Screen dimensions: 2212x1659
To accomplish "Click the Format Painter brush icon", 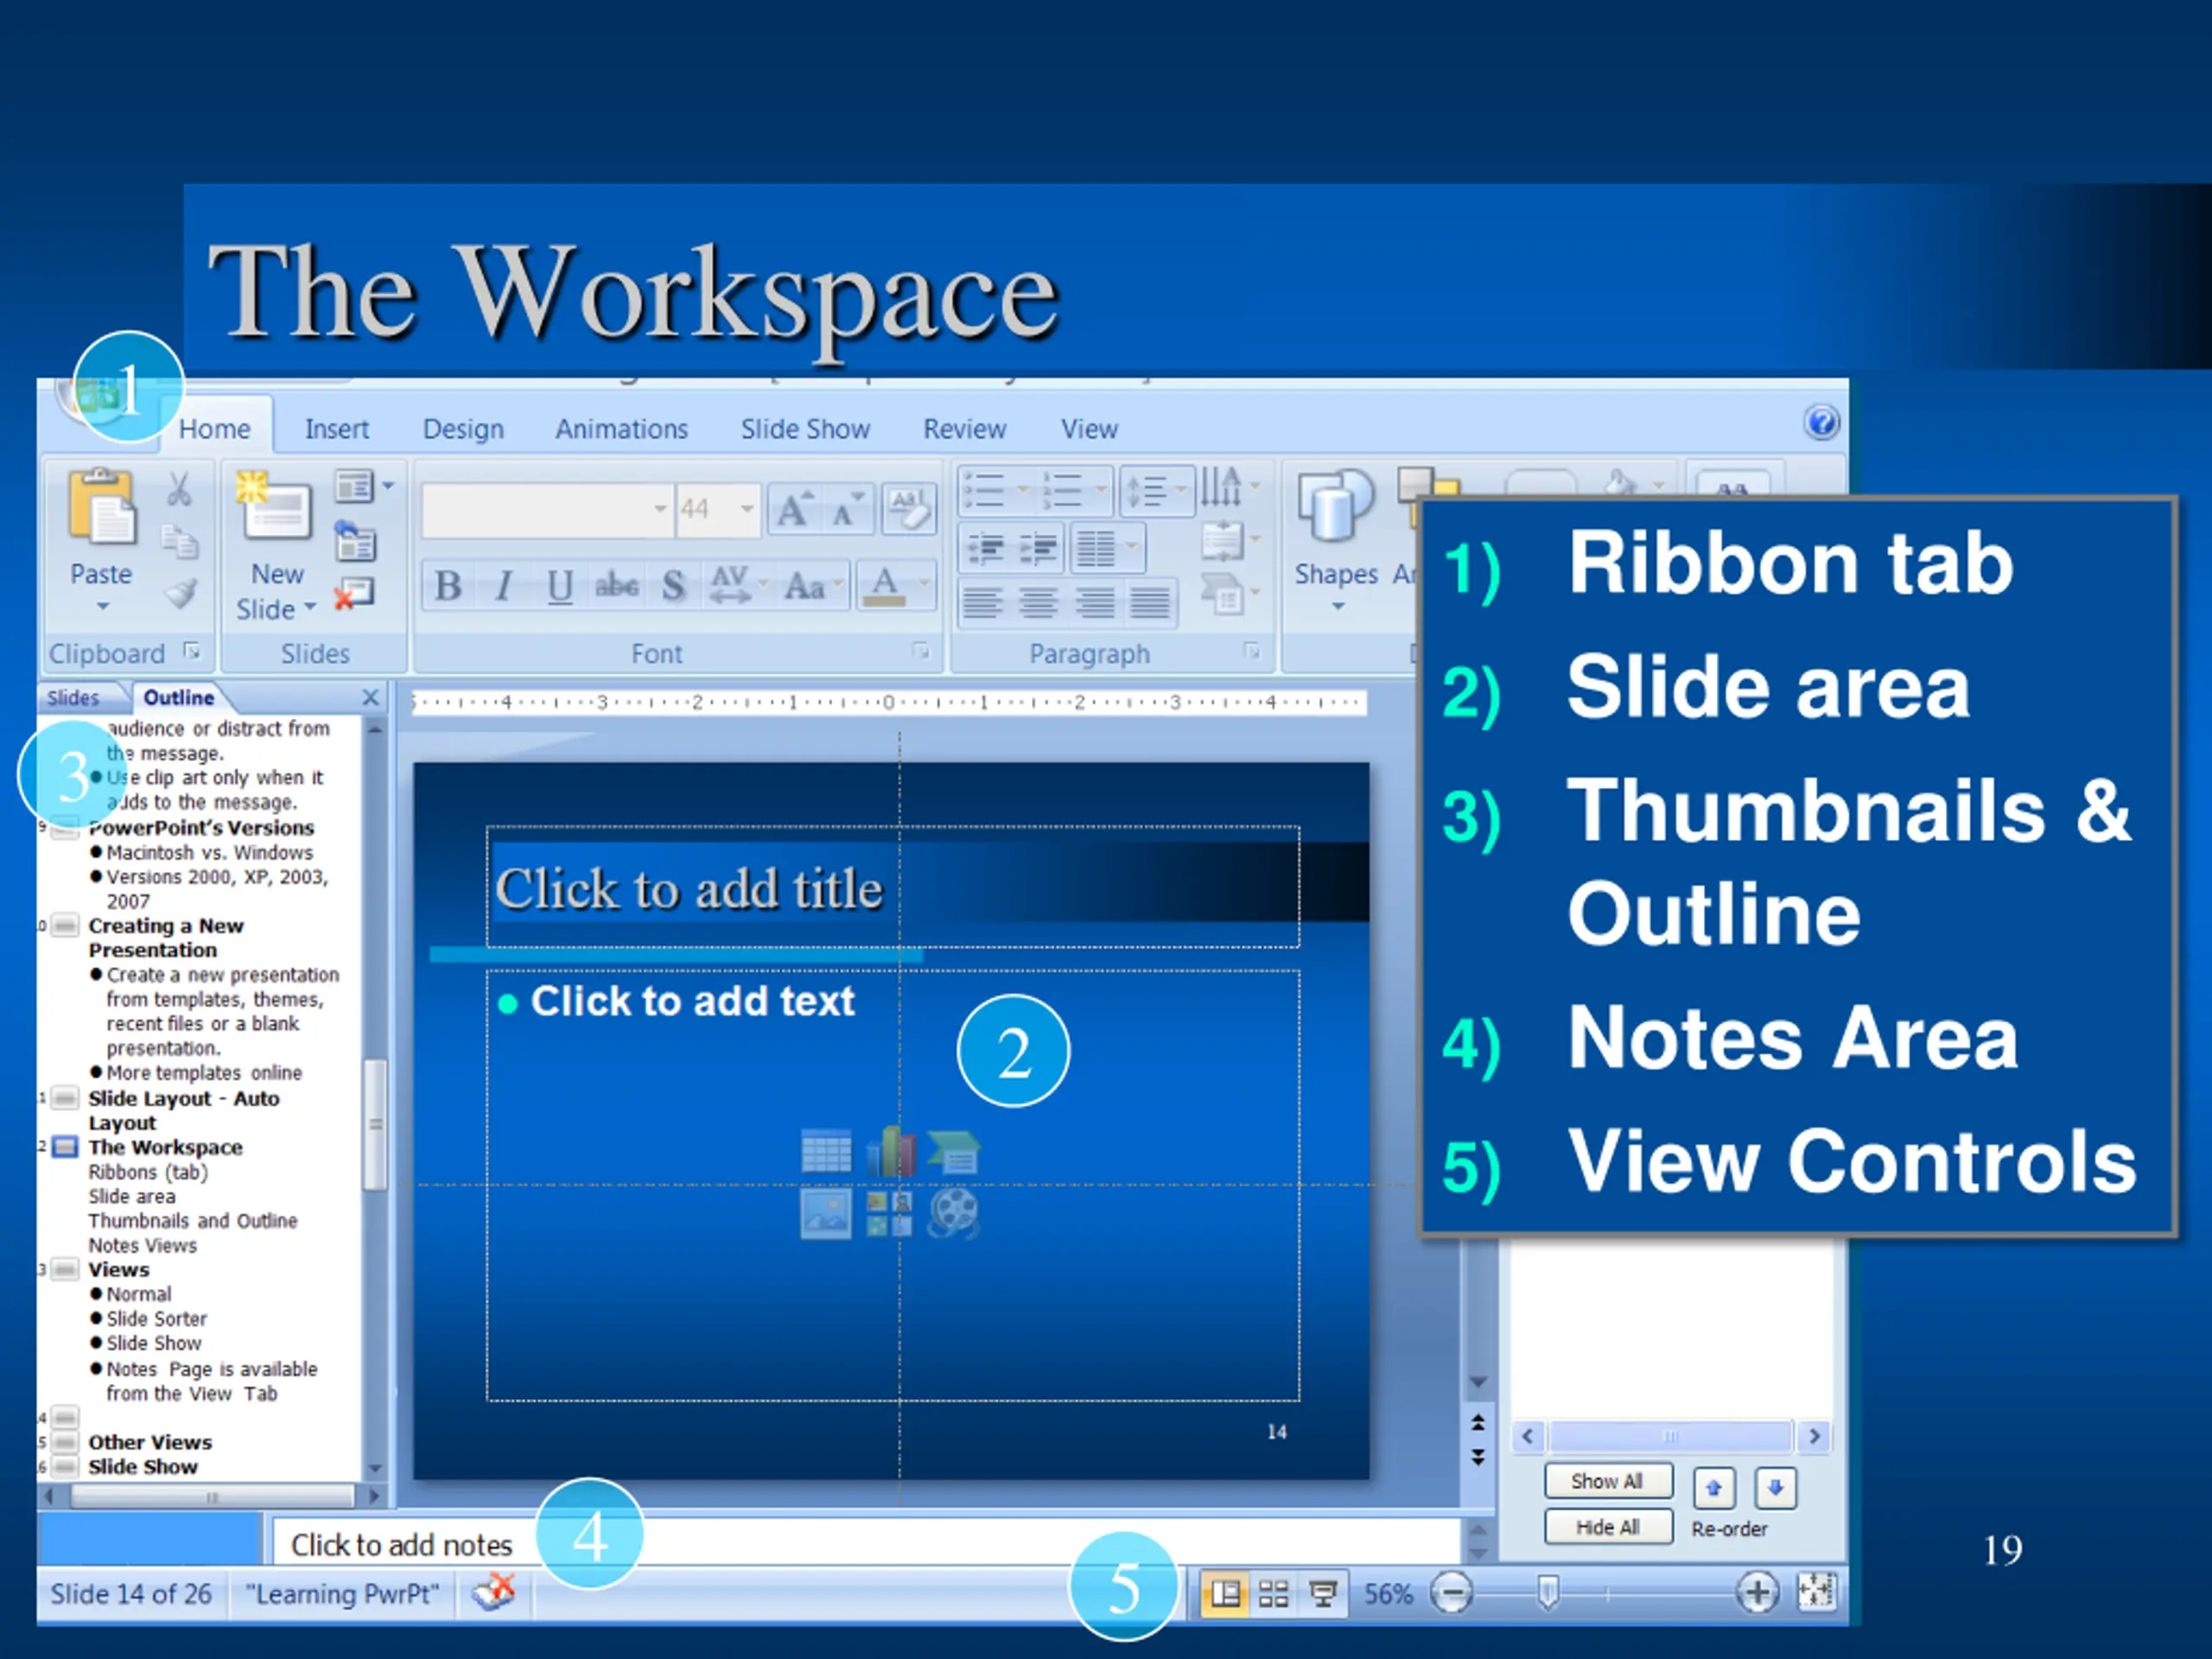I will pyautogui.click(x=181, y=593).
